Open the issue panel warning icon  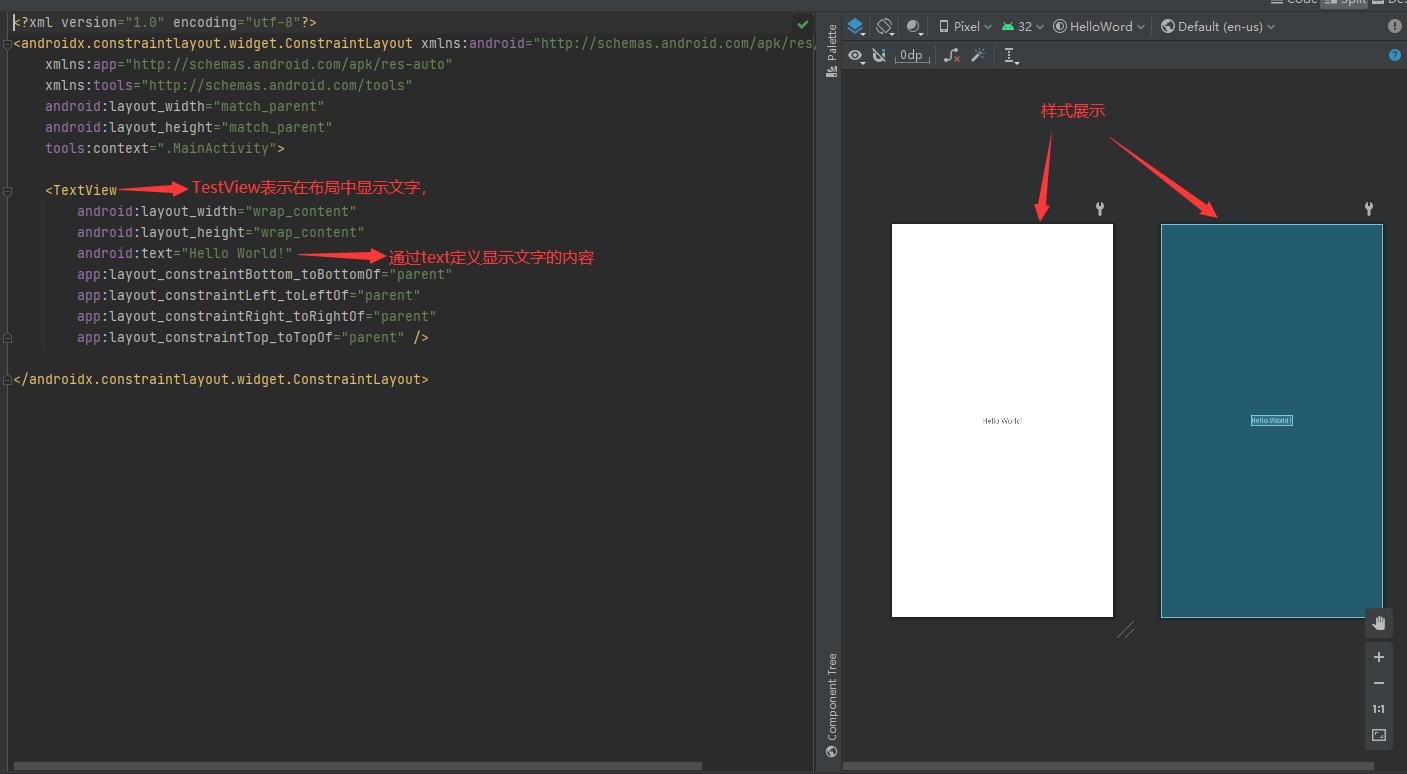pyautogui.click(x=1395, y=27)
